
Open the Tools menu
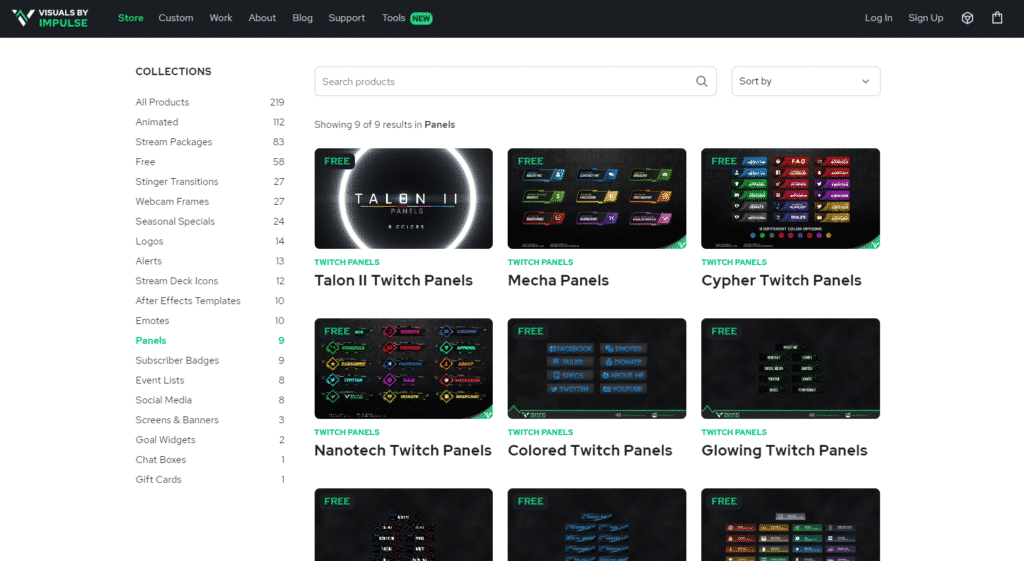click(393, 18)
